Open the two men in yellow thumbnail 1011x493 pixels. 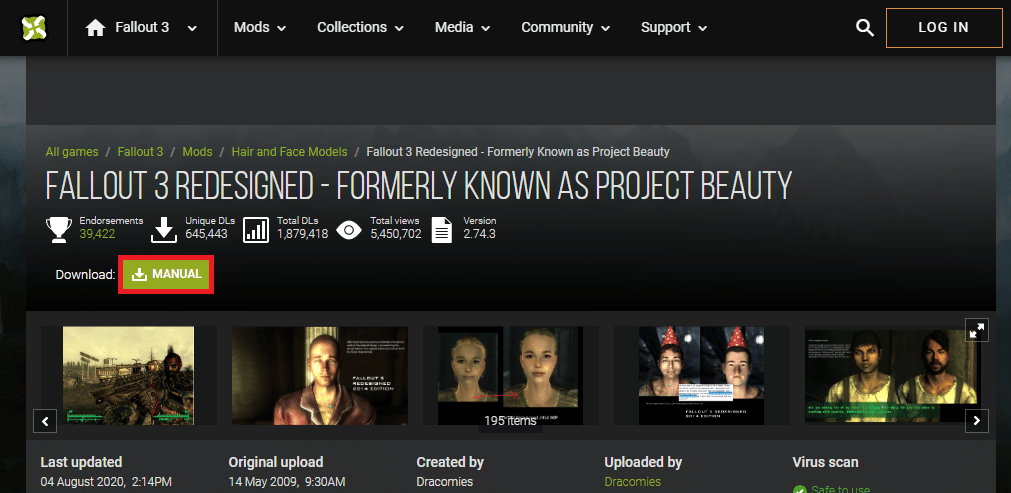pyautogui.click(x=892, y=375)
